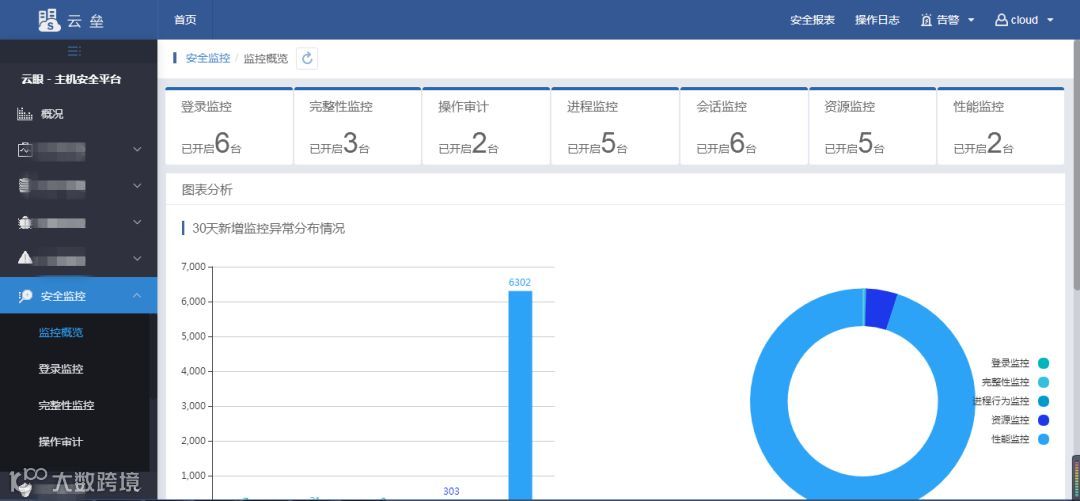Image resolution: width=1080 pixels, height=501 pixels.
Task: Toggle 进程行为监控 legend color dot
Action: coord(1043,401)
